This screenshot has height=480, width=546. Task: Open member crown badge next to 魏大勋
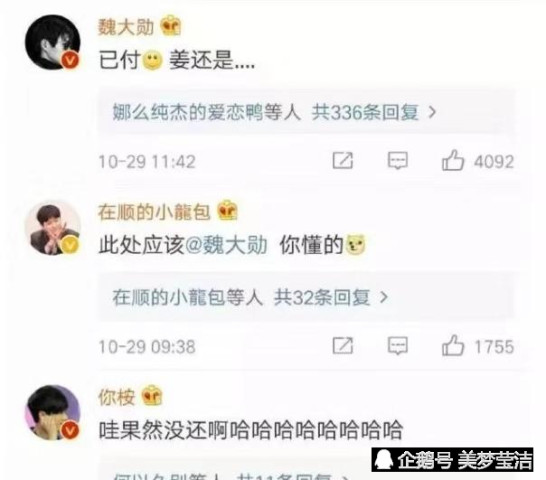tap(171, 26)
